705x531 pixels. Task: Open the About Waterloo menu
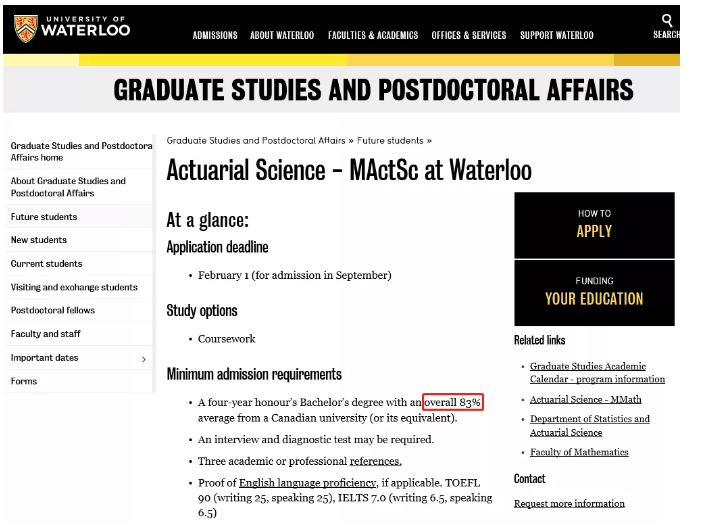point(282,35)
